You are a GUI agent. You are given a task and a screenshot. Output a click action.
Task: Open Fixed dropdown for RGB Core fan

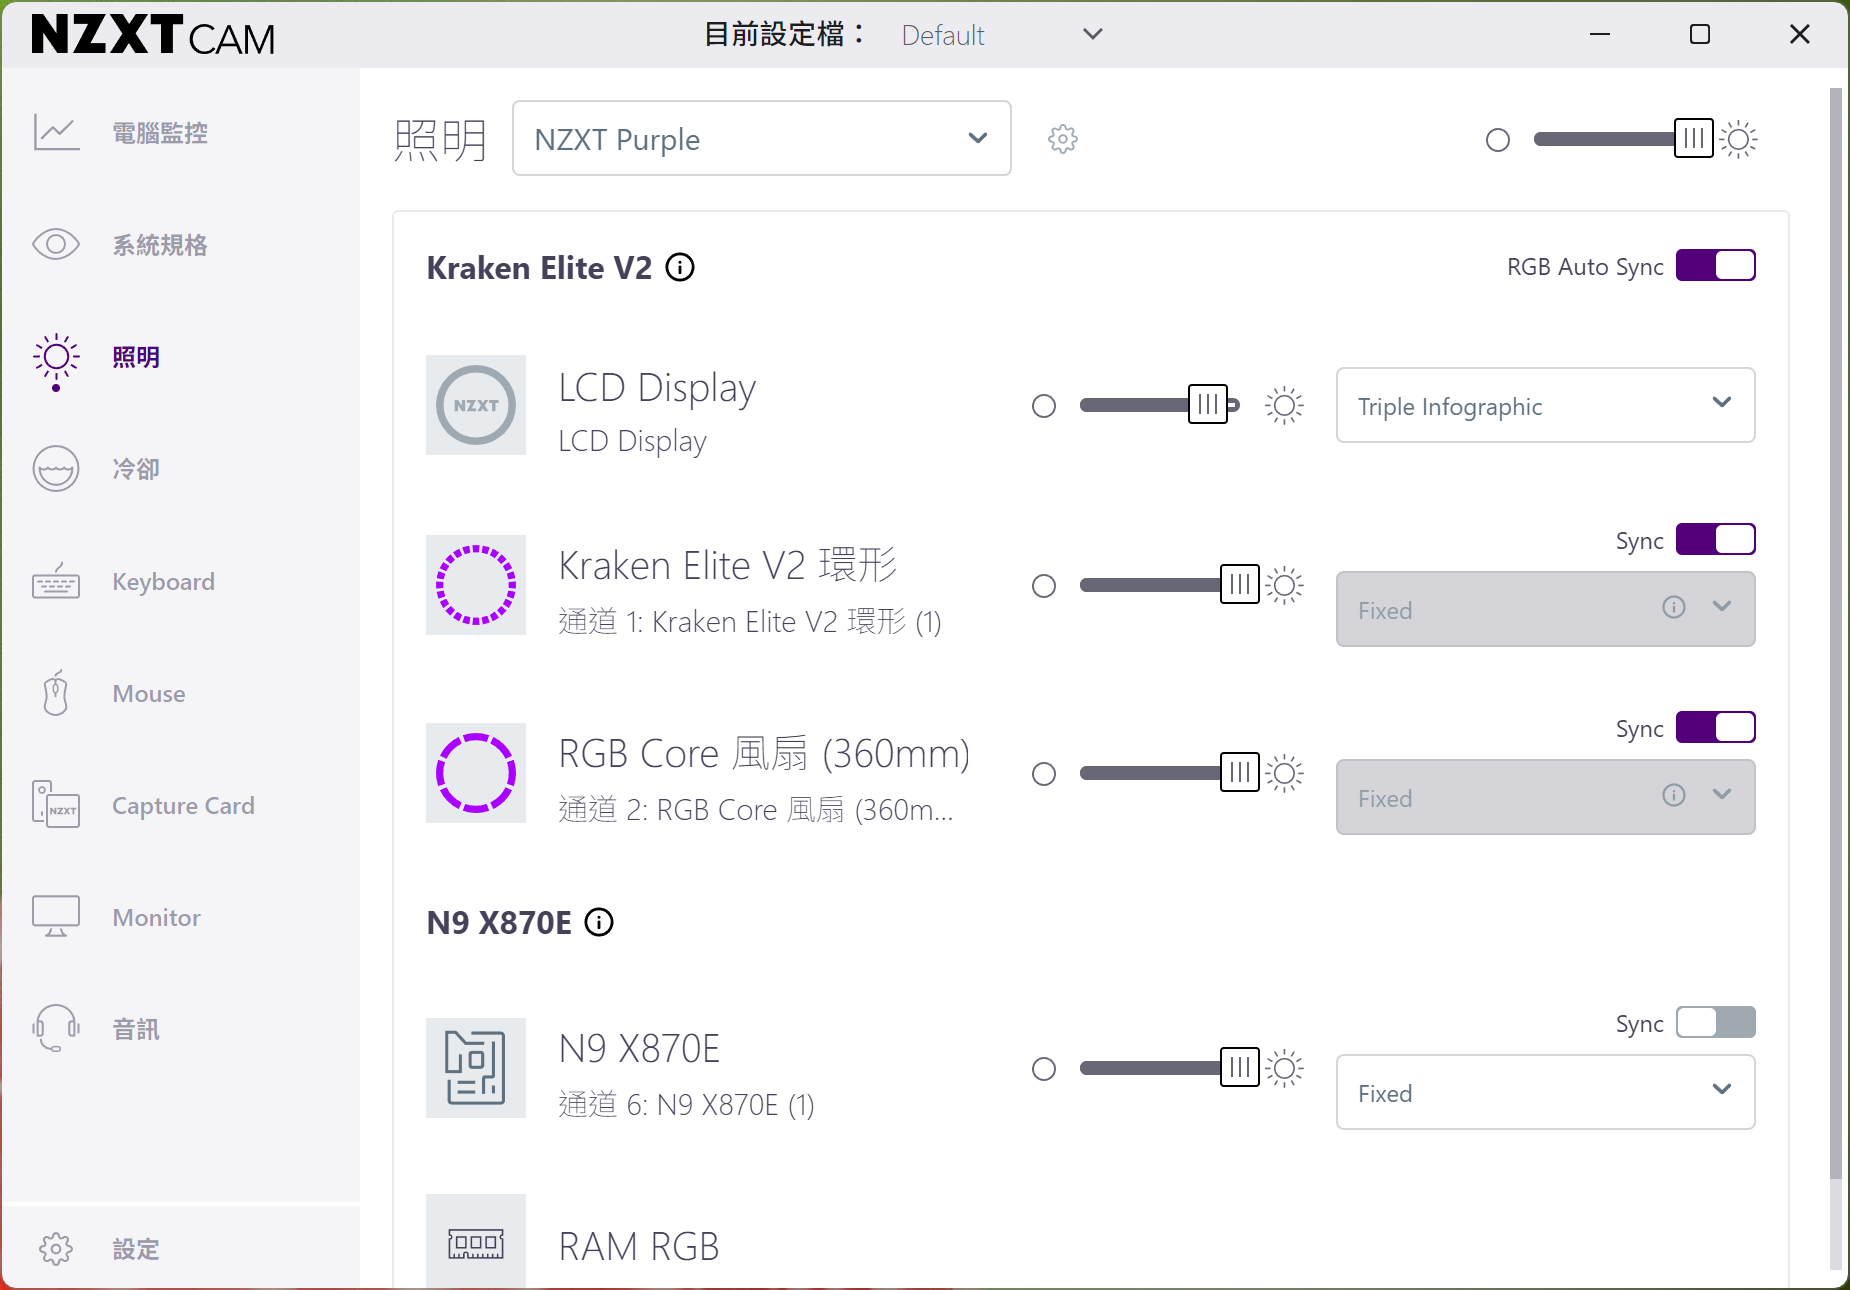1546,797
